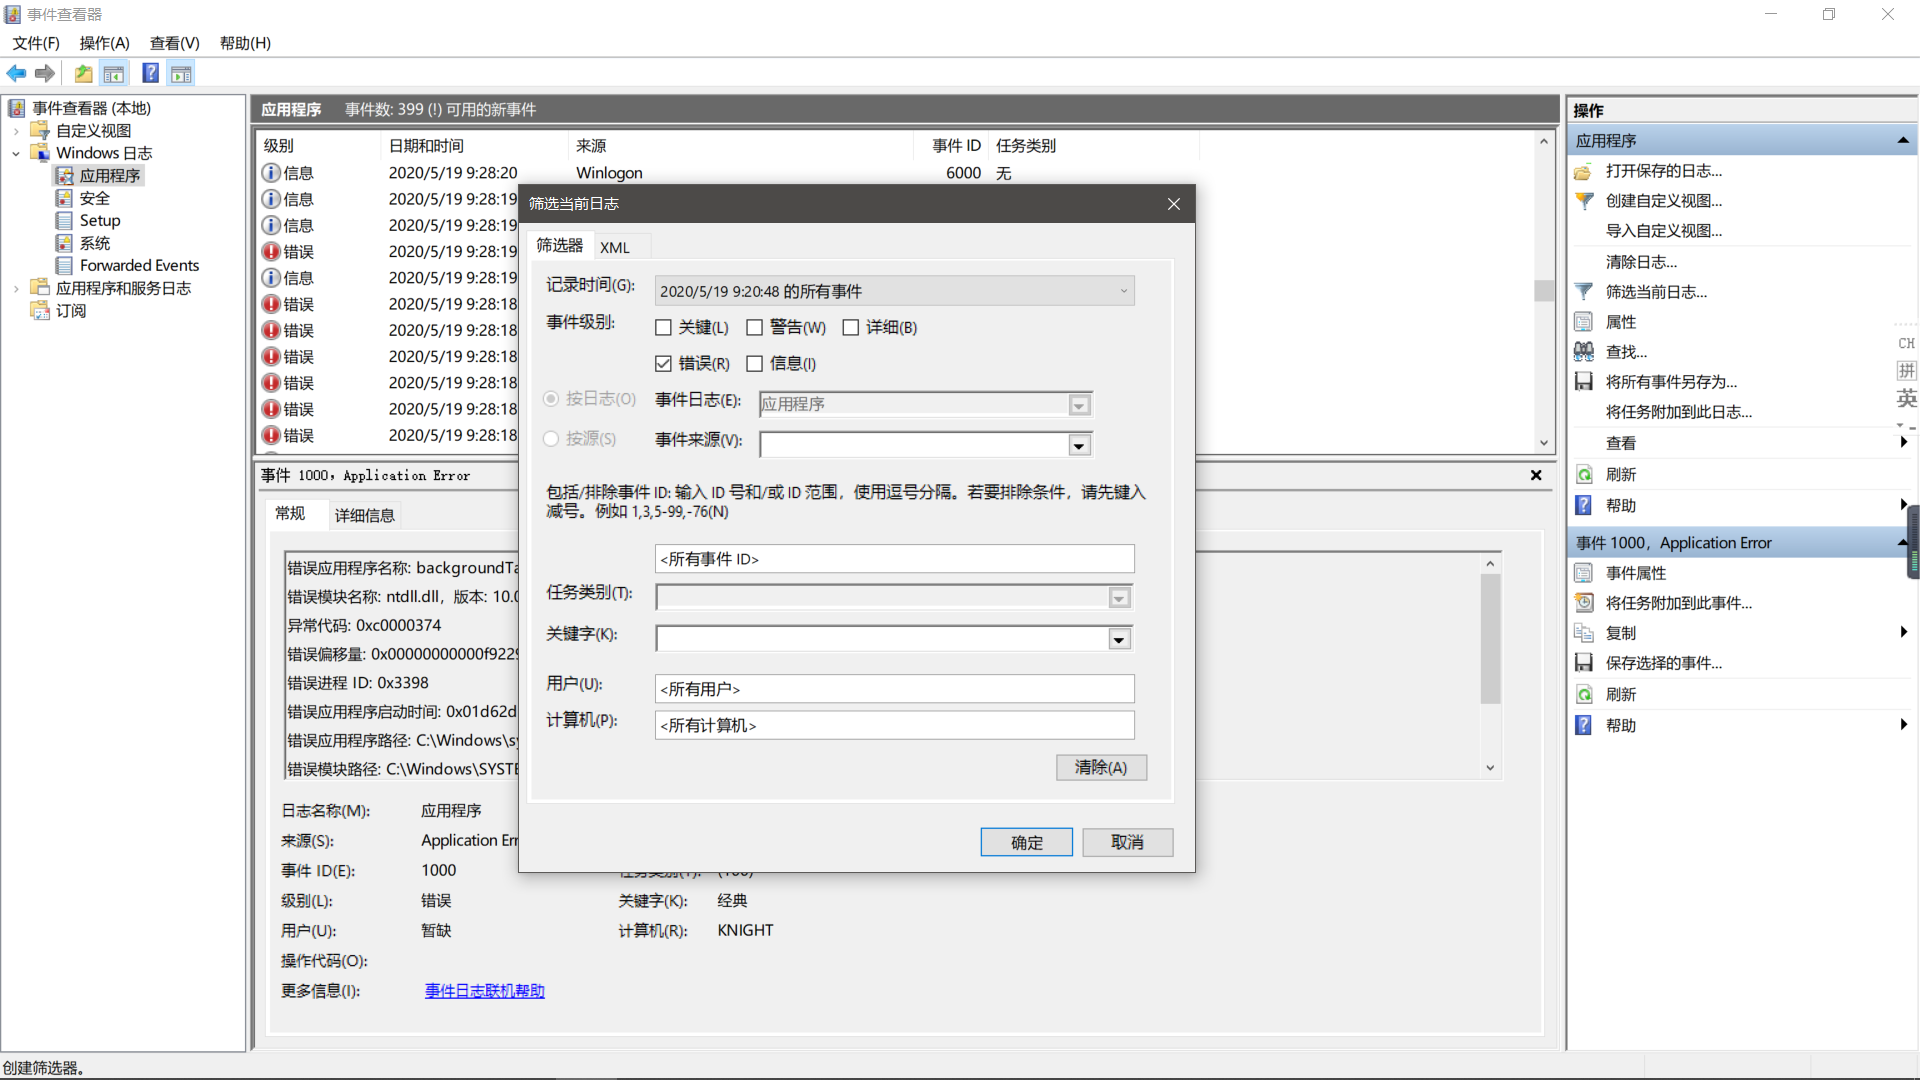
Task: Toggle the console tree pane toolbar icon
Action: (x=114, y=73)
